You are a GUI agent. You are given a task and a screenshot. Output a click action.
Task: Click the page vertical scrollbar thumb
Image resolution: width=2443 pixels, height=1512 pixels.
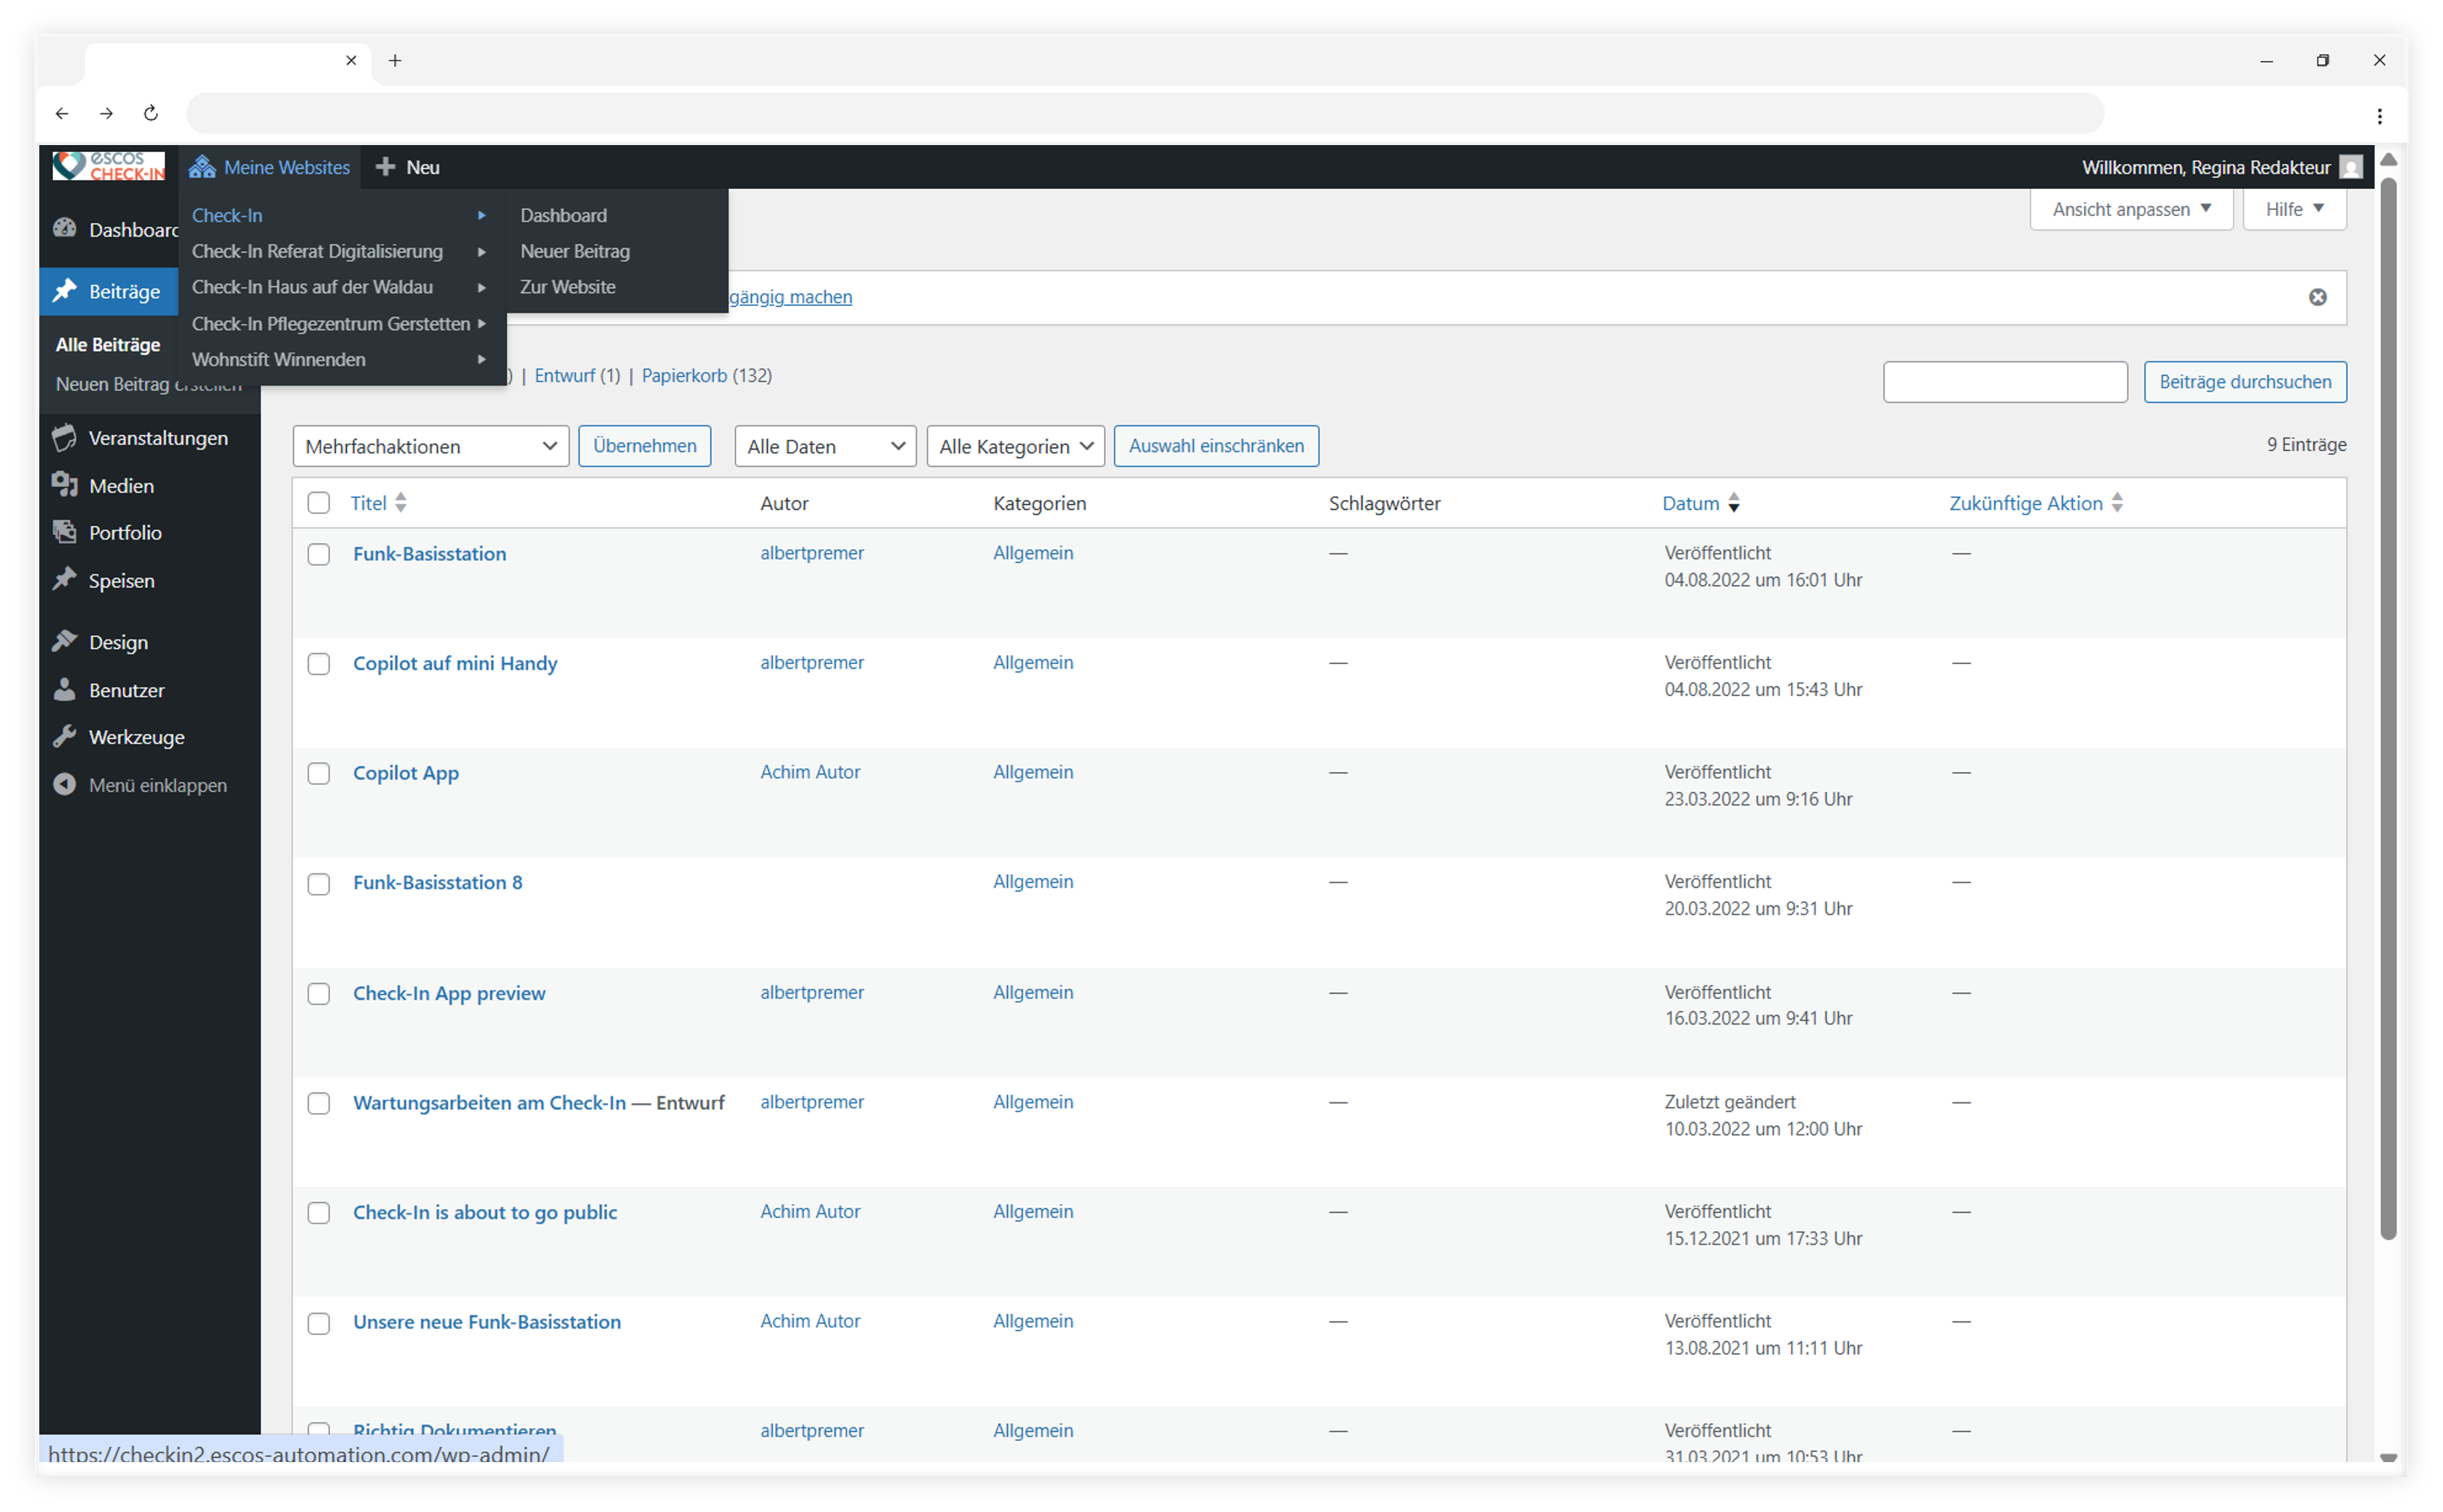coord(2388,708)
